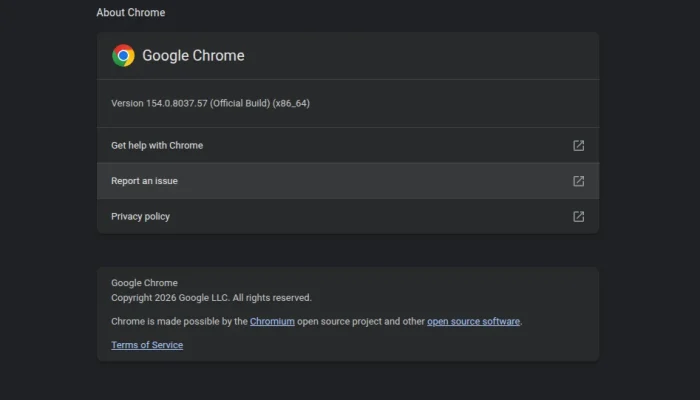This screenshot has height=400, width=700.
Task: Open Get help with Chrome
Action: pyautogui.click(x=348, y=146)
